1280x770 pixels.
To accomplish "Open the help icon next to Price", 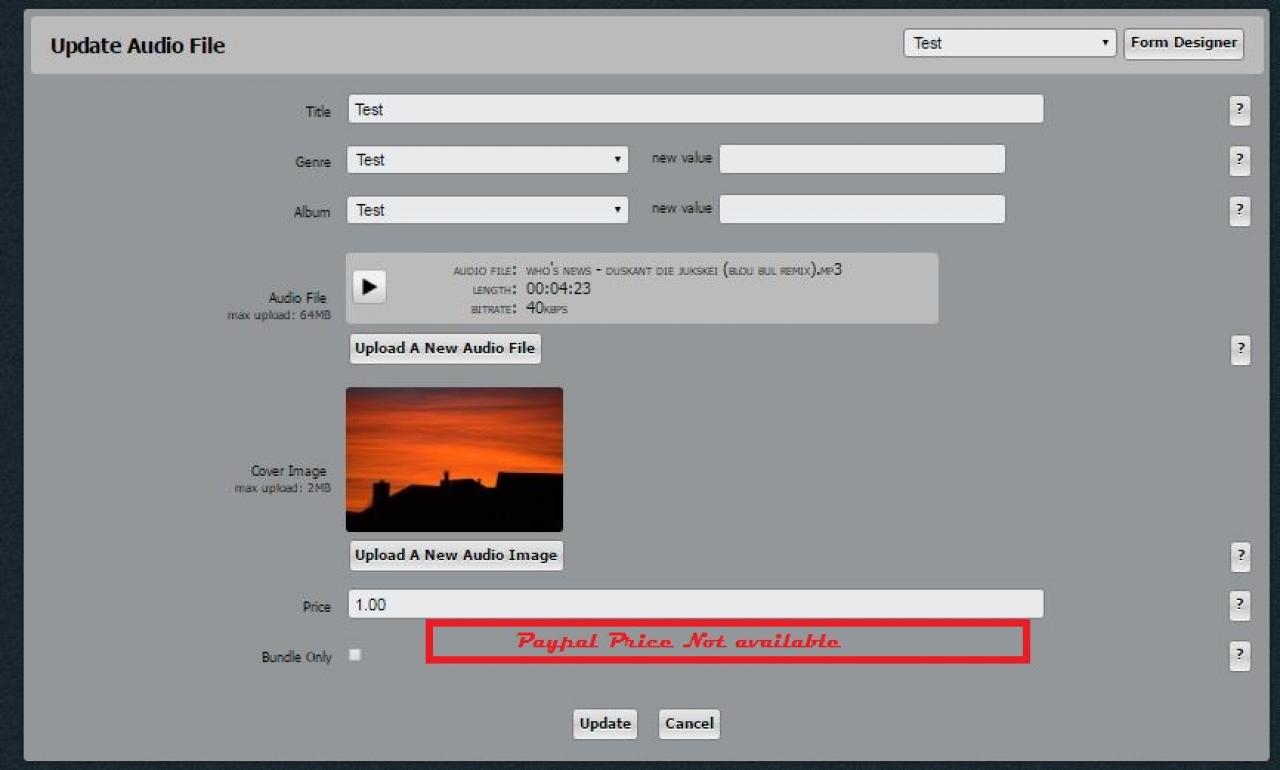I will pos(1239,605).
